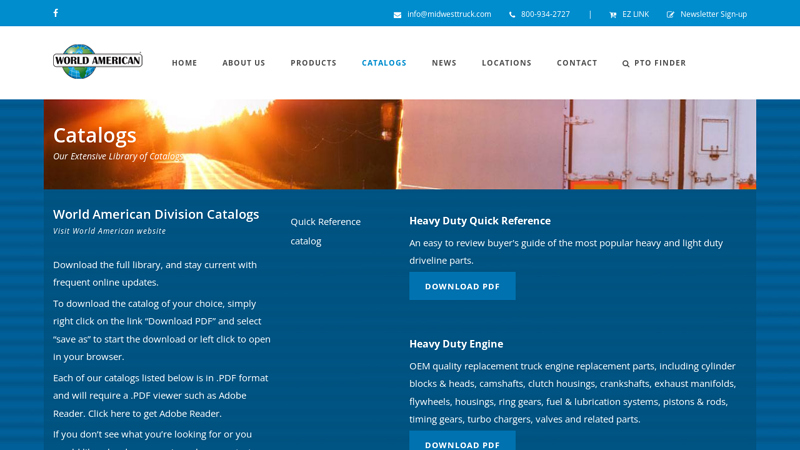Click the PTO Finder magnifier icon
Screen dimensions: 800x450
626,63
